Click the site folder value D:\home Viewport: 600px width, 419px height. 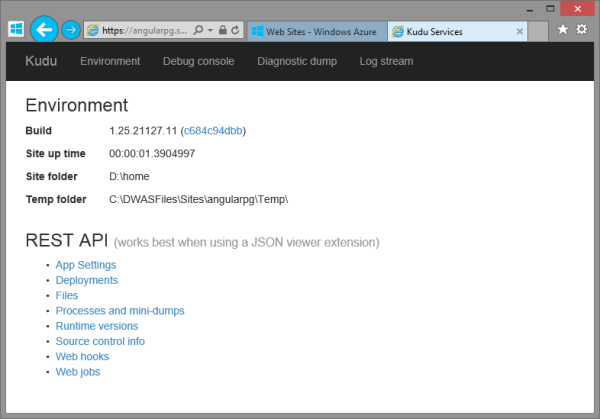[x=129, y=176]
